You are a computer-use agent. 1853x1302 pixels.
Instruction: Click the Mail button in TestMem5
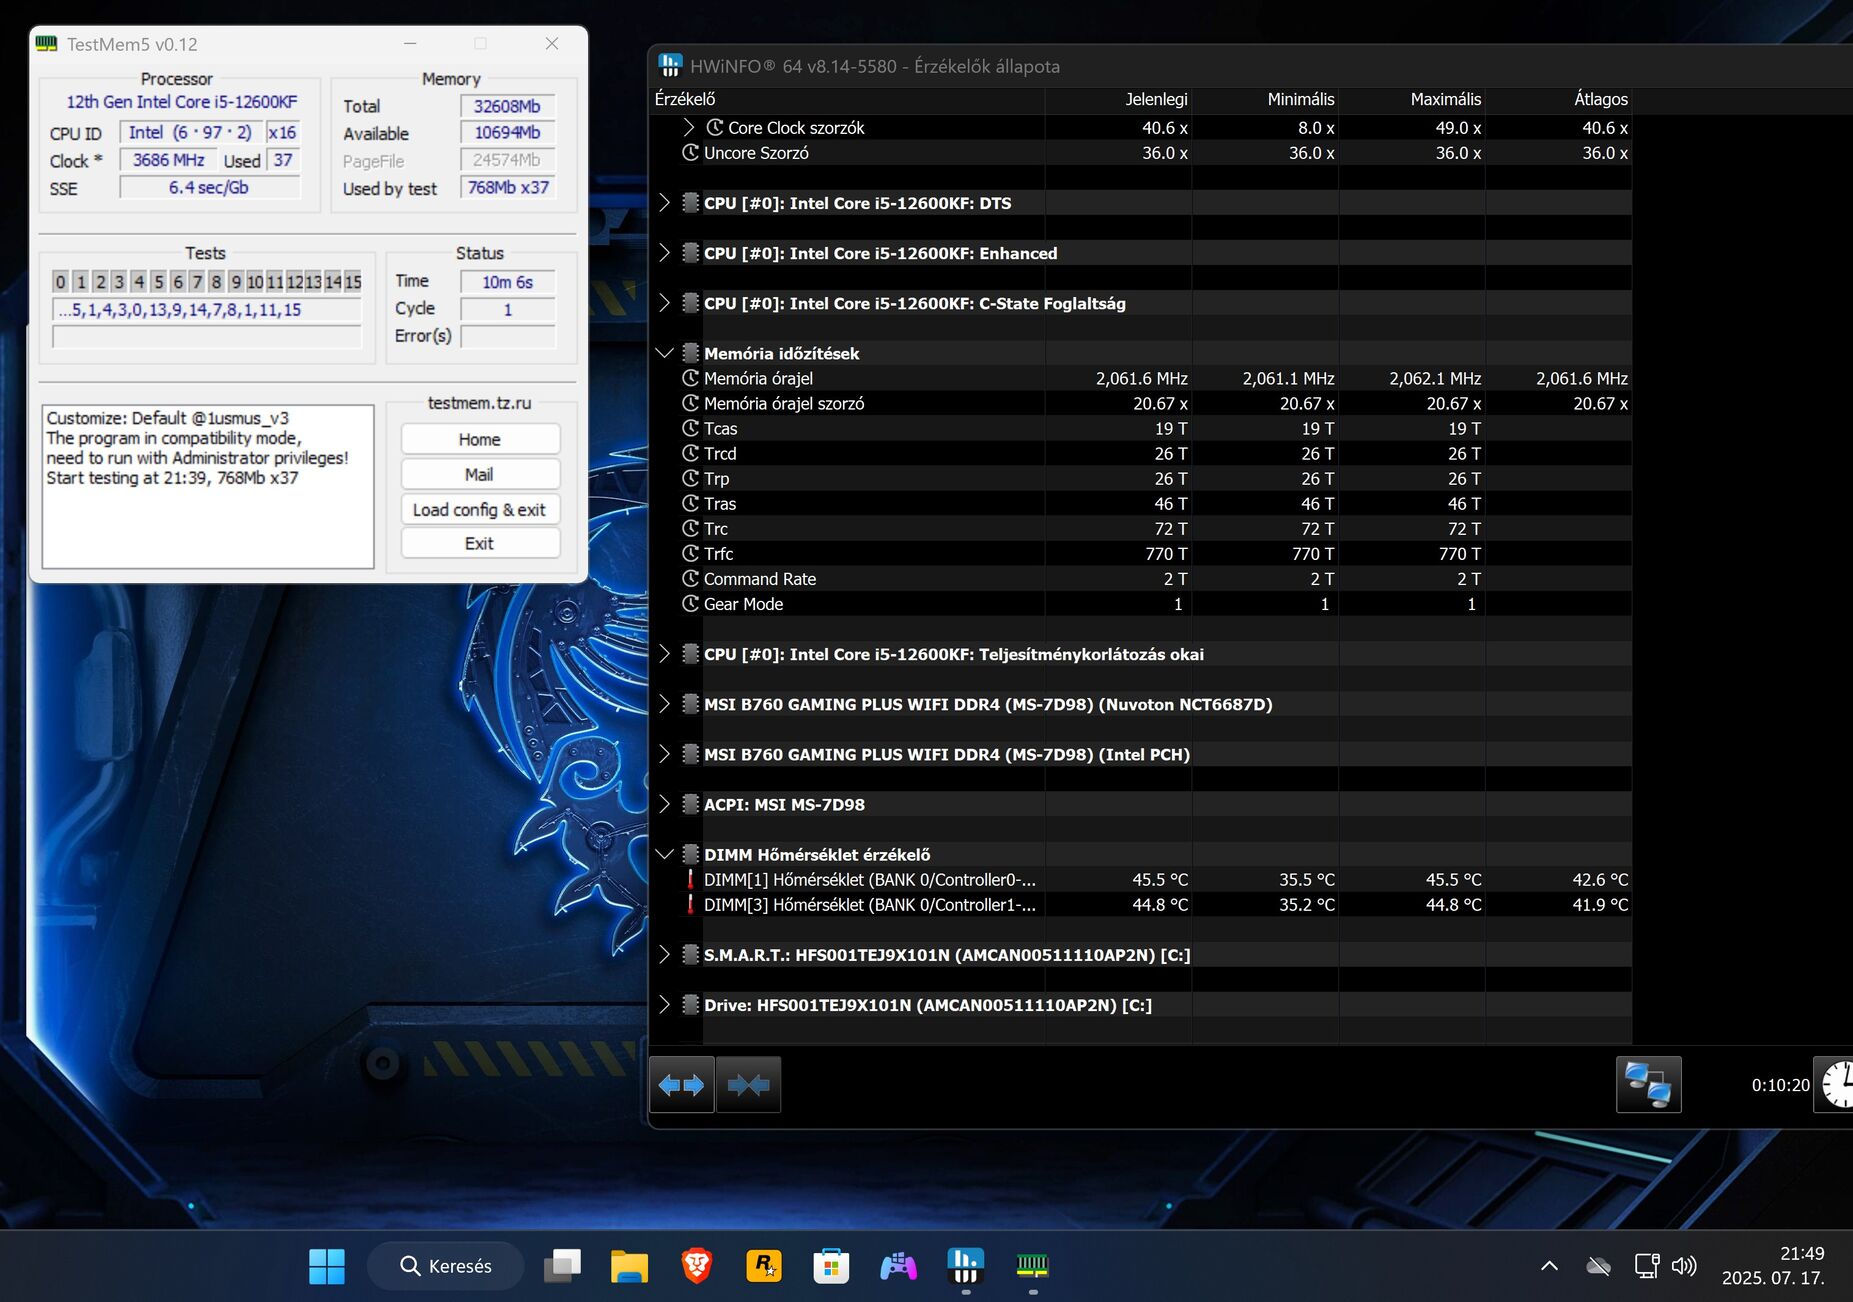coord(480,474)
